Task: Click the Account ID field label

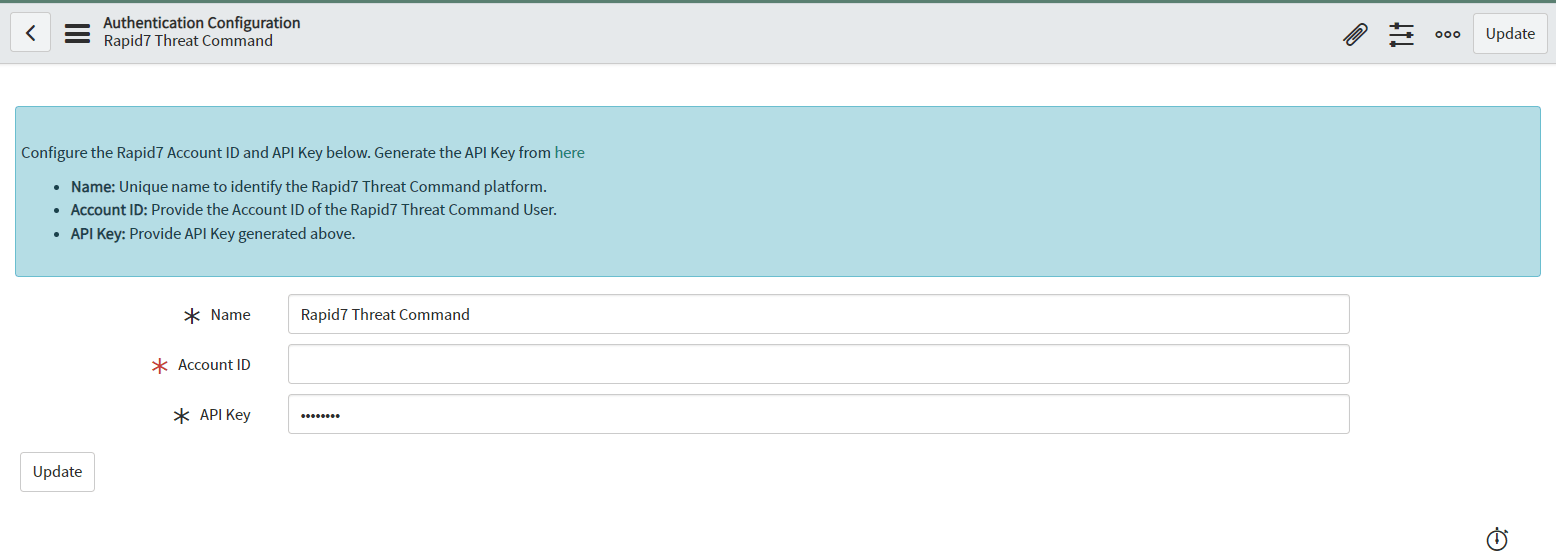Action: [214, 365]
